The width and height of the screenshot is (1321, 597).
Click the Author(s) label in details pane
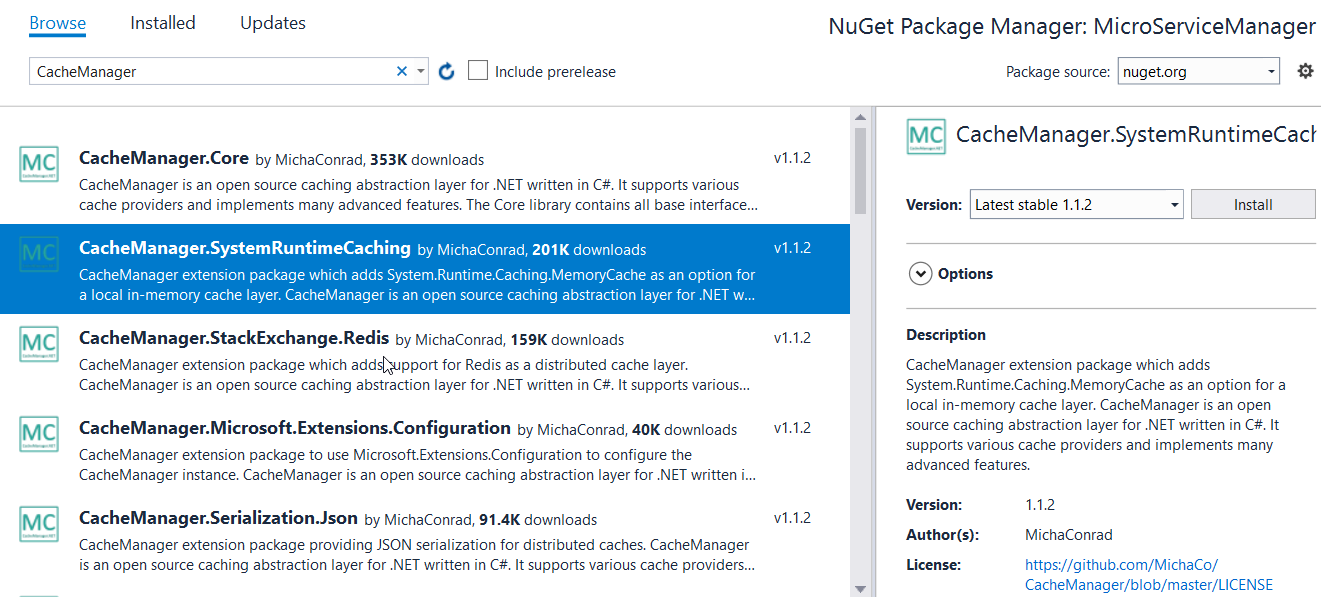pyautogui.click(x=942, y=535)
